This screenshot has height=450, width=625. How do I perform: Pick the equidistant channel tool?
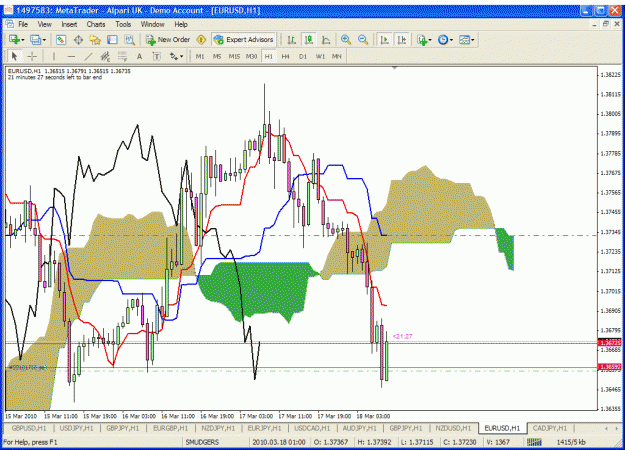tap(105, 57)
